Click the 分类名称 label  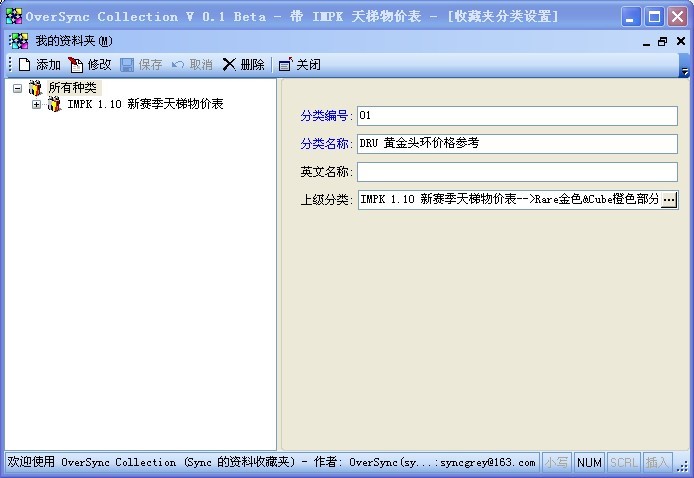[x=326, y=144]
